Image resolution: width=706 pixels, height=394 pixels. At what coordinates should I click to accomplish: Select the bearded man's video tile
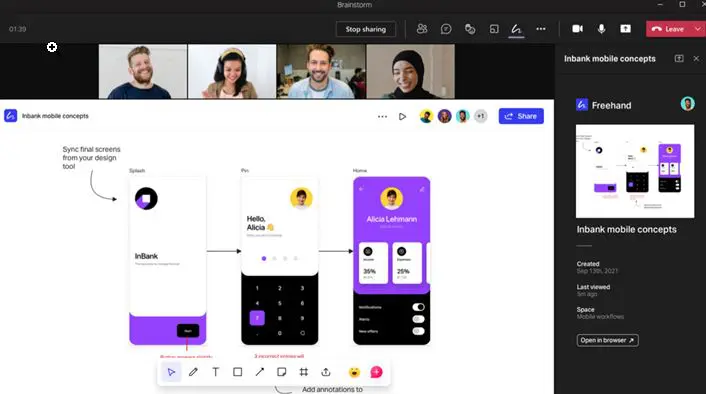click(x=143, y=71)
